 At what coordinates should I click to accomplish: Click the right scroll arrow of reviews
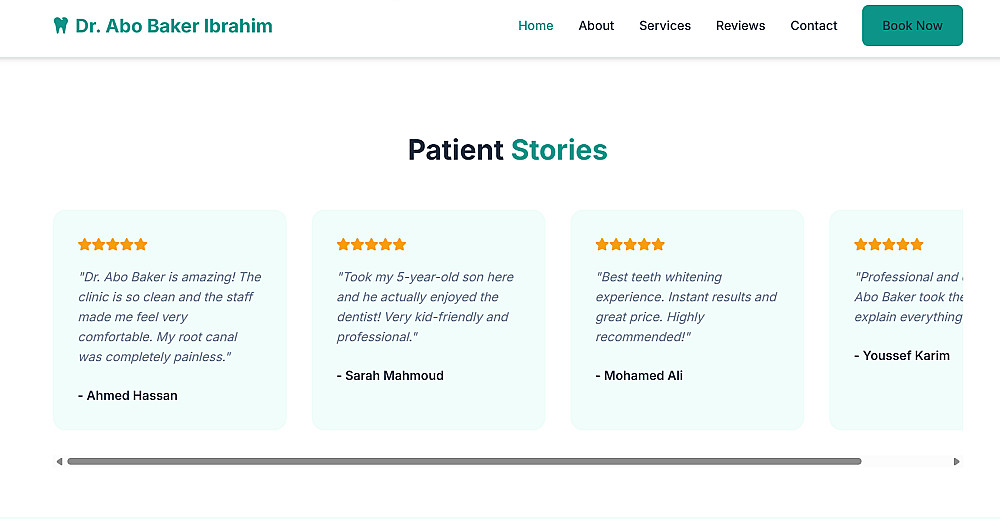coord(957,461)
